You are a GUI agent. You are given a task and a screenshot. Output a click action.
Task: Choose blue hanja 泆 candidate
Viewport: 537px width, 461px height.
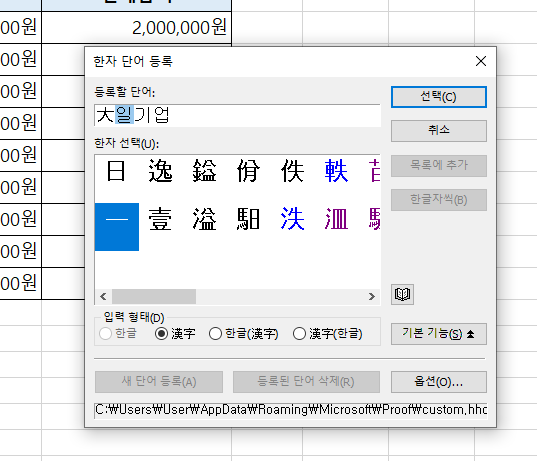[292, 219]
